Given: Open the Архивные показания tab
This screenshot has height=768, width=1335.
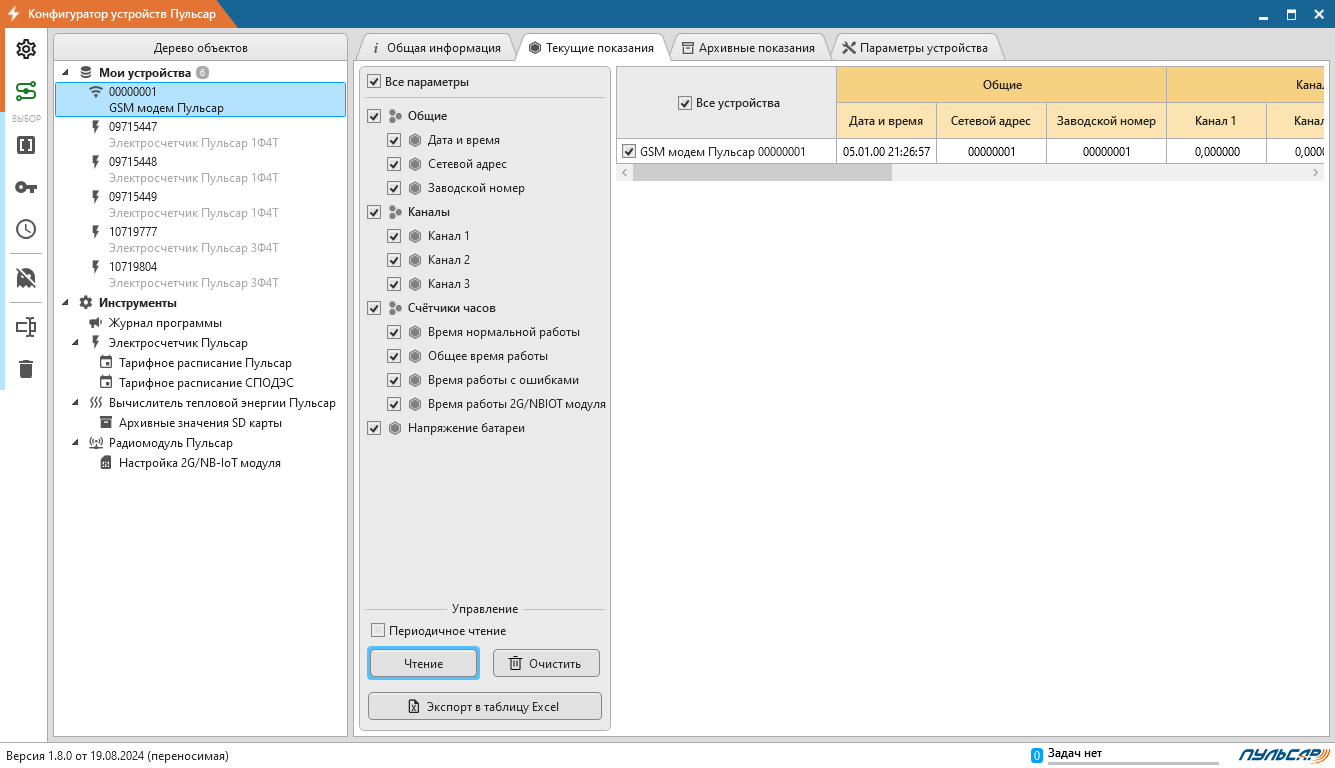Looking at the screenshot, I should pos(749,48).
